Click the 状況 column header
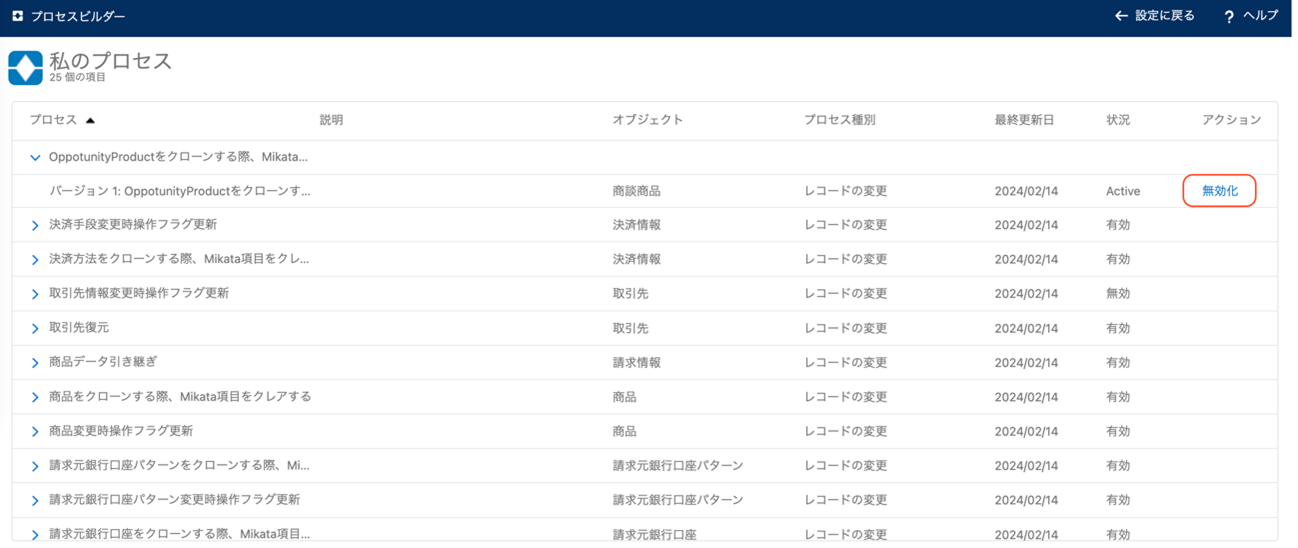The width and height of the screenshot is (1298, 548). coord(1118,120)
